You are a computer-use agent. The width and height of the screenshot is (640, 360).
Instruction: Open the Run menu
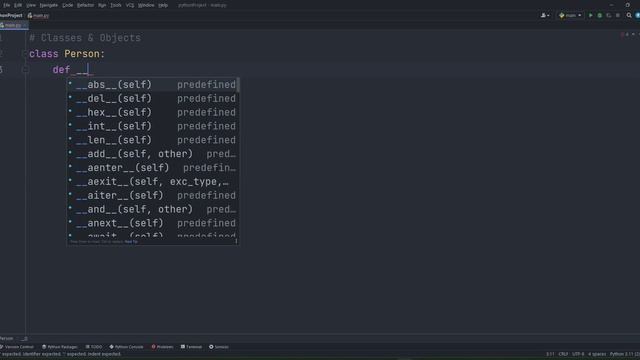coord(102,5)
